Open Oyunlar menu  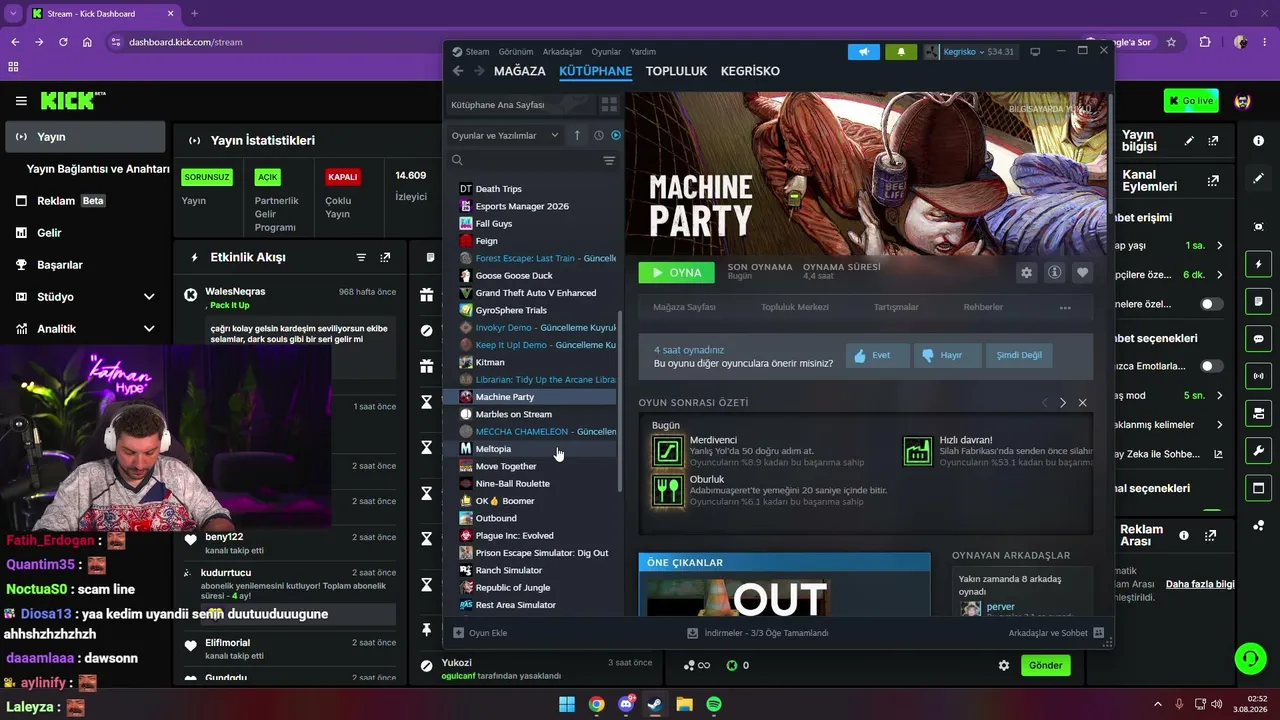pyautogui.click(x=606, y=52)
